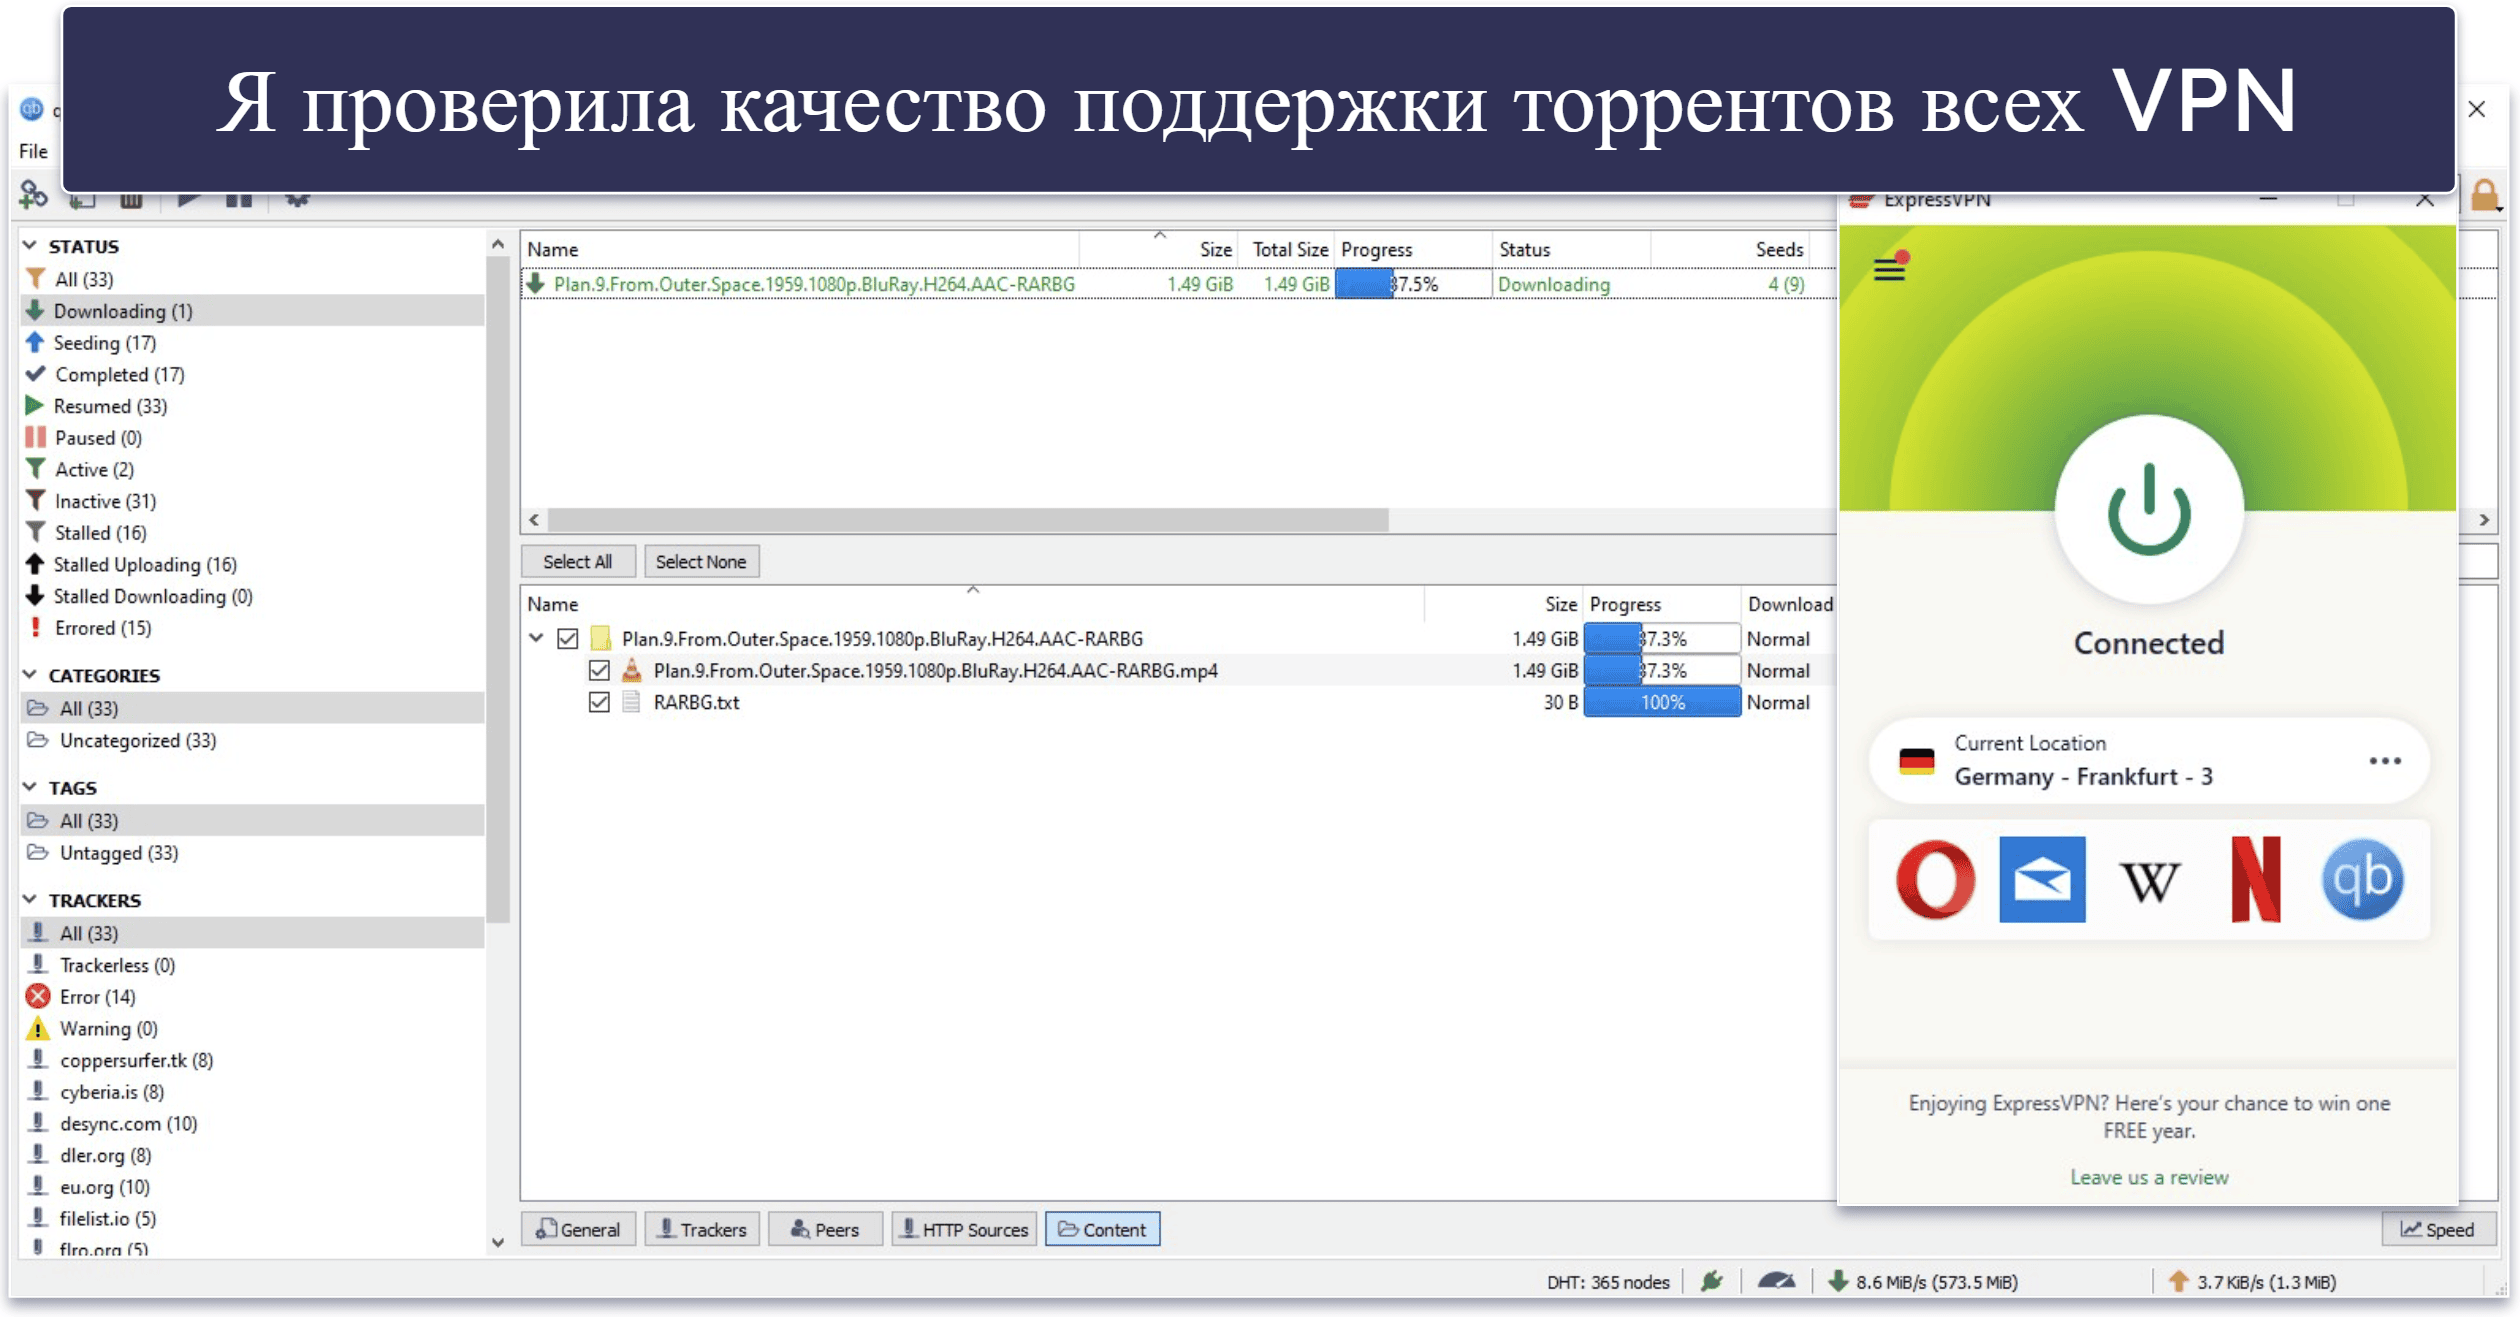Click the torrent list horizontal scrollbar thumb
The width and height of the screenshot is (2520, 1317).
[968, 519]
